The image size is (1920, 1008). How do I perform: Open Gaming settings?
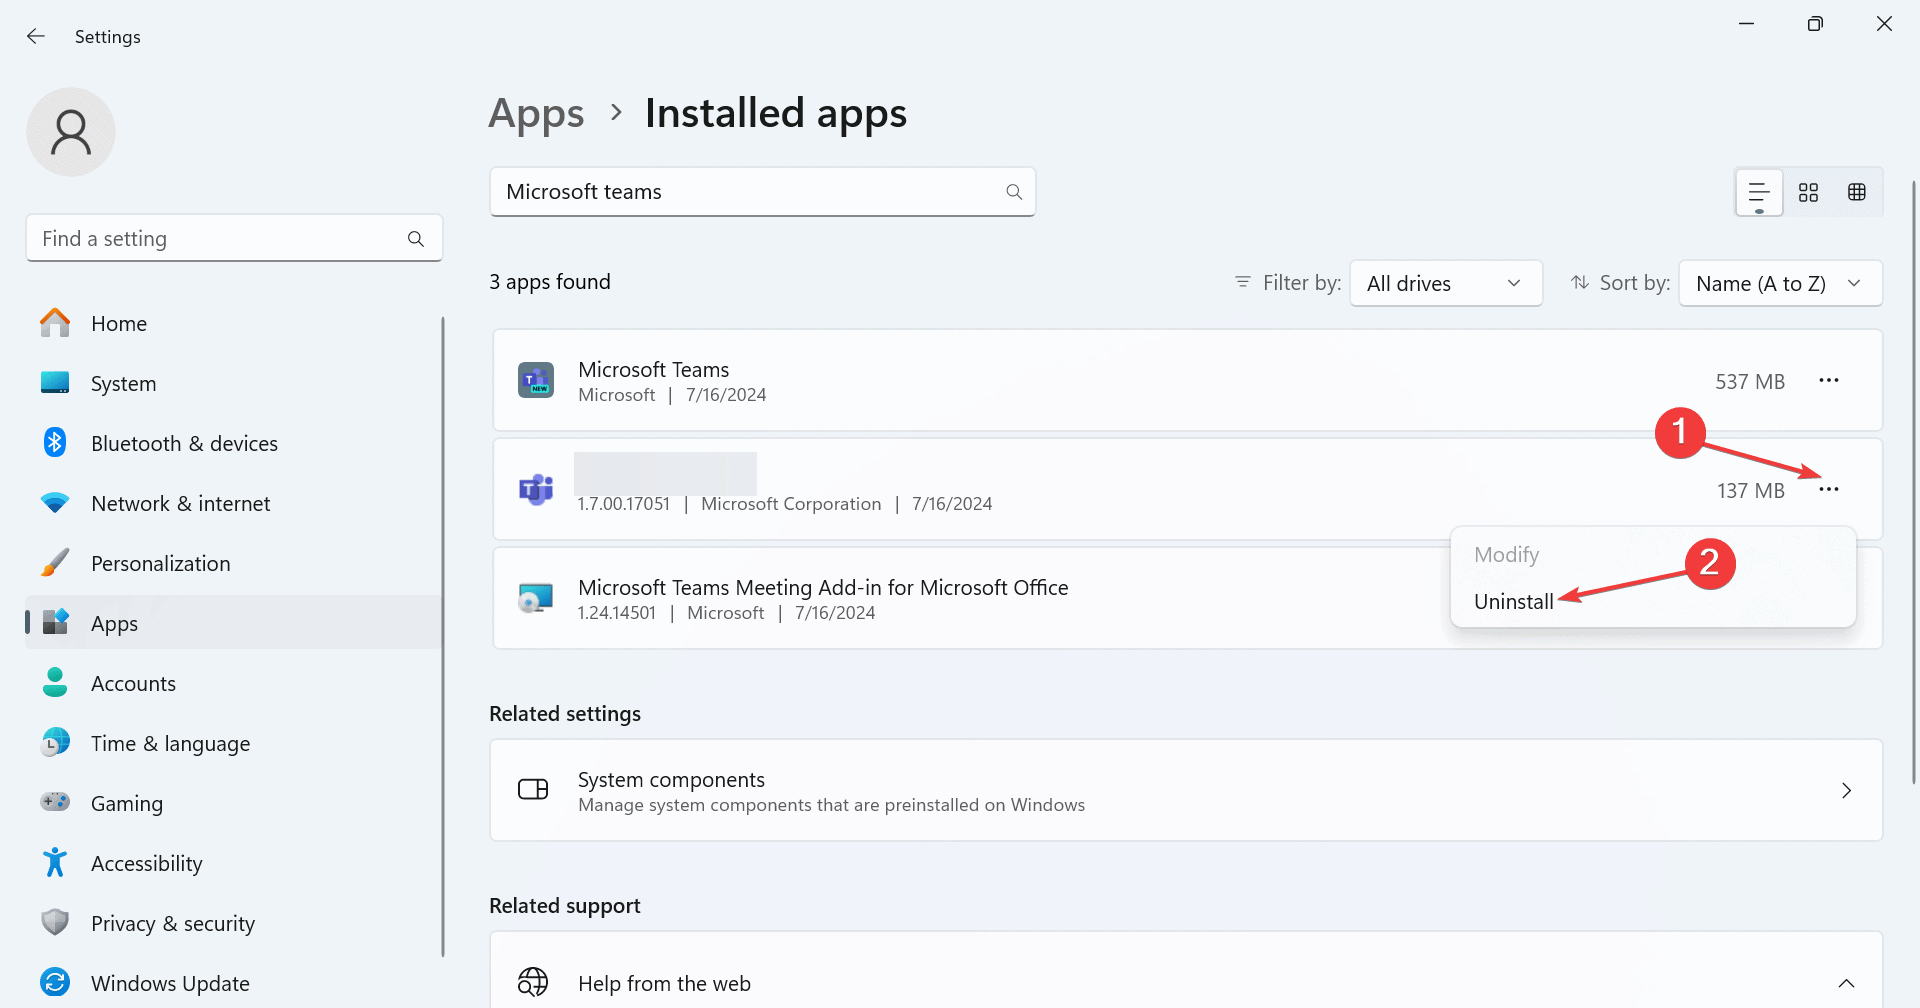[235, 803]
